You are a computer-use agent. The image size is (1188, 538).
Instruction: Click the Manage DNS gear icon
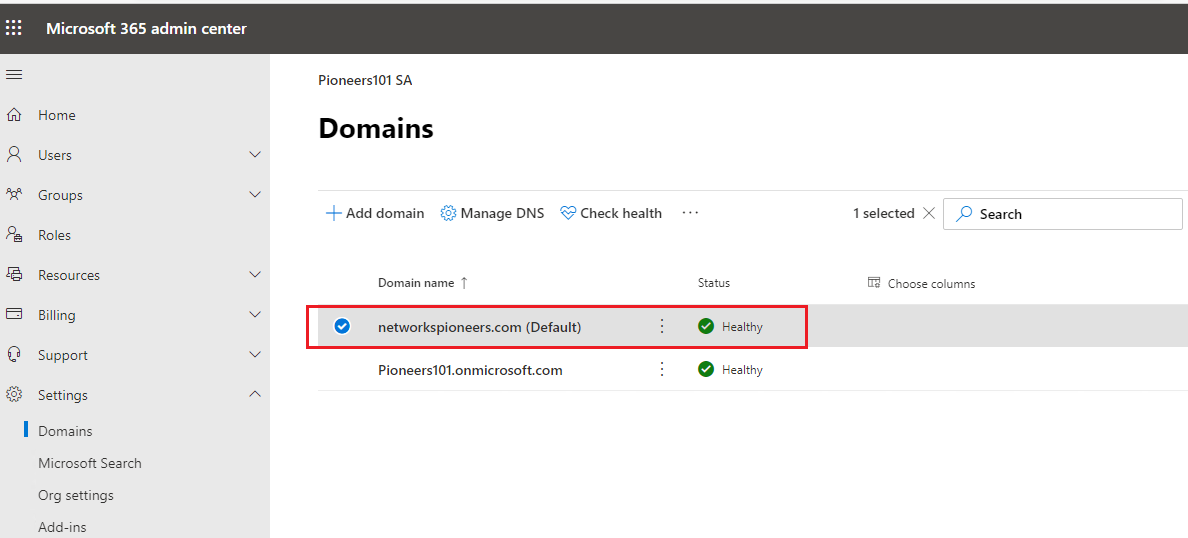[449, 214]
